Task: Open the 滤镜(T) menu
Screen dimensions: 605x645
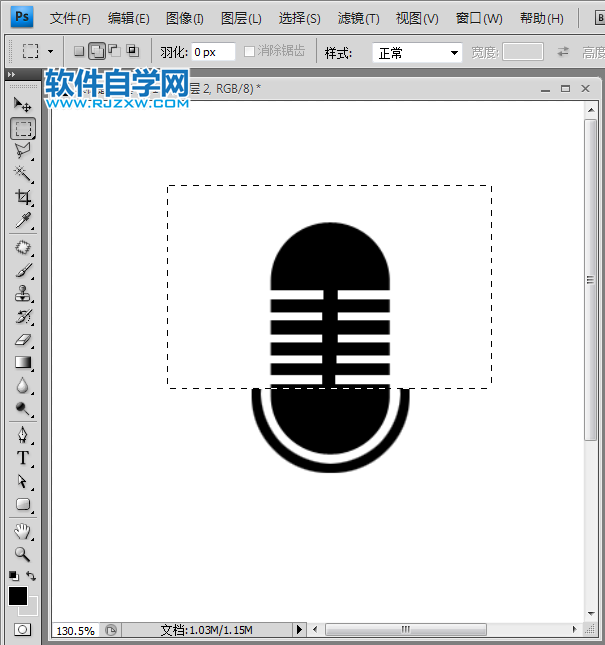Action: (358, 18)
